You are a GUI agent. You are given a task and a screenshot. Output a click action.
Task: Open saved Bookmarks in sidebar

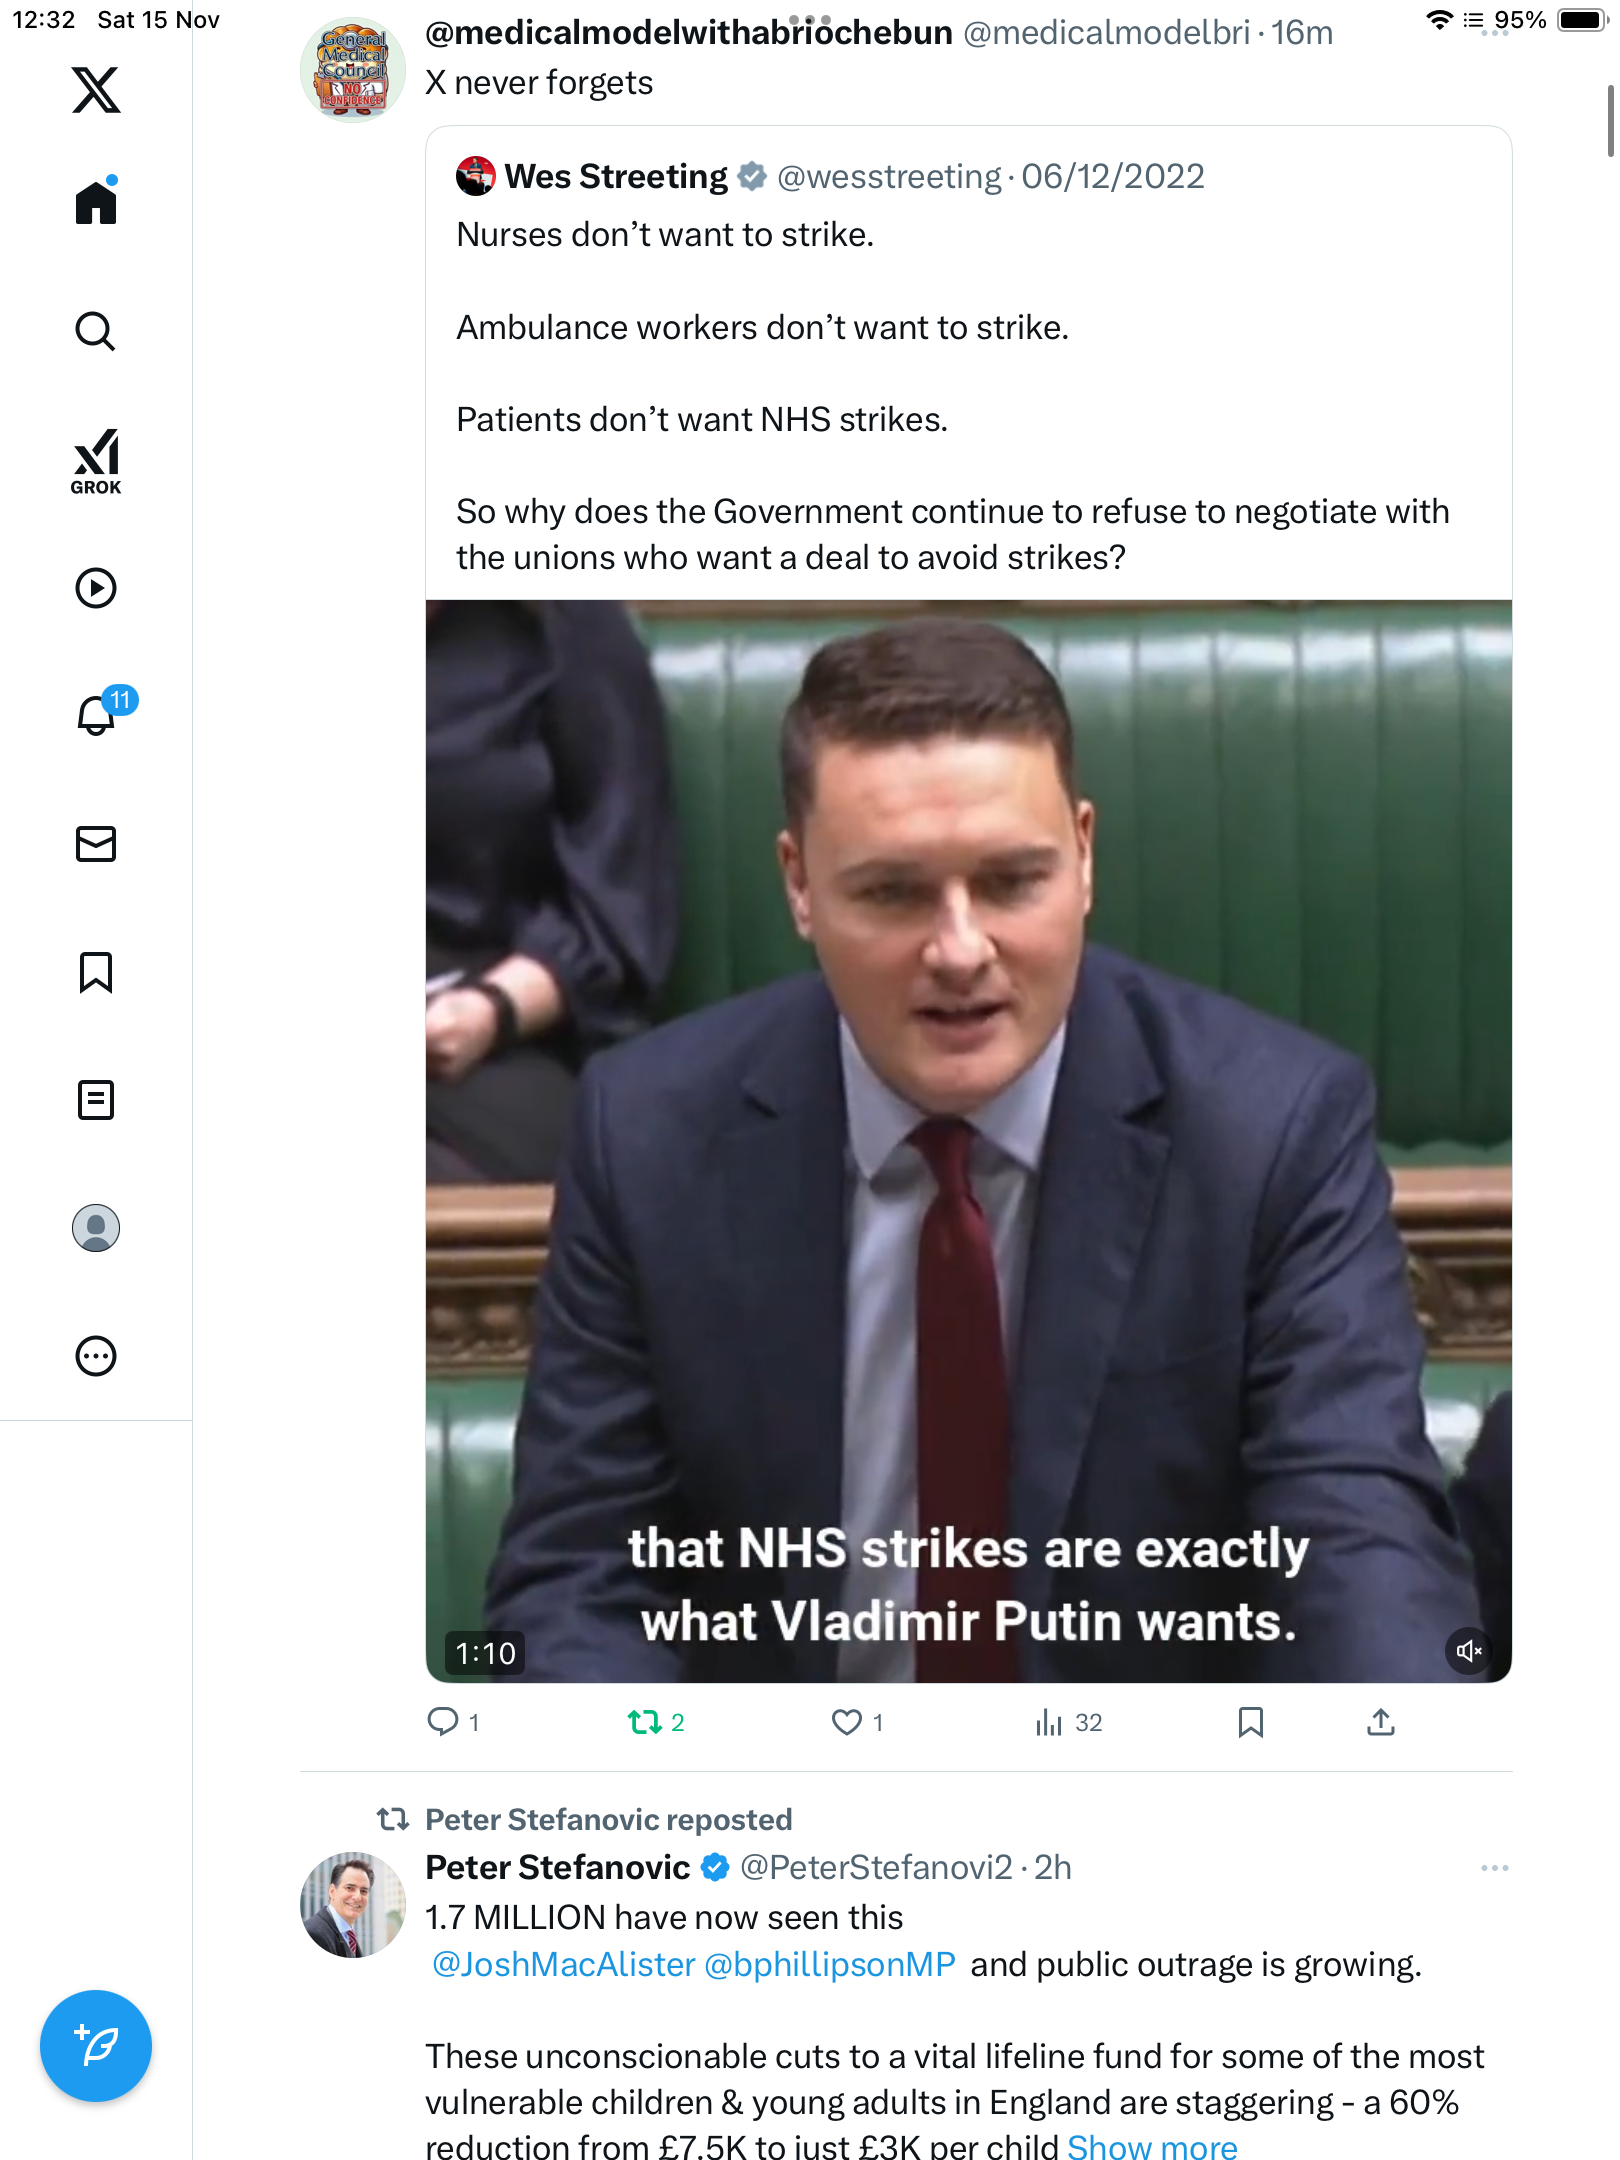tap(96, 972)
